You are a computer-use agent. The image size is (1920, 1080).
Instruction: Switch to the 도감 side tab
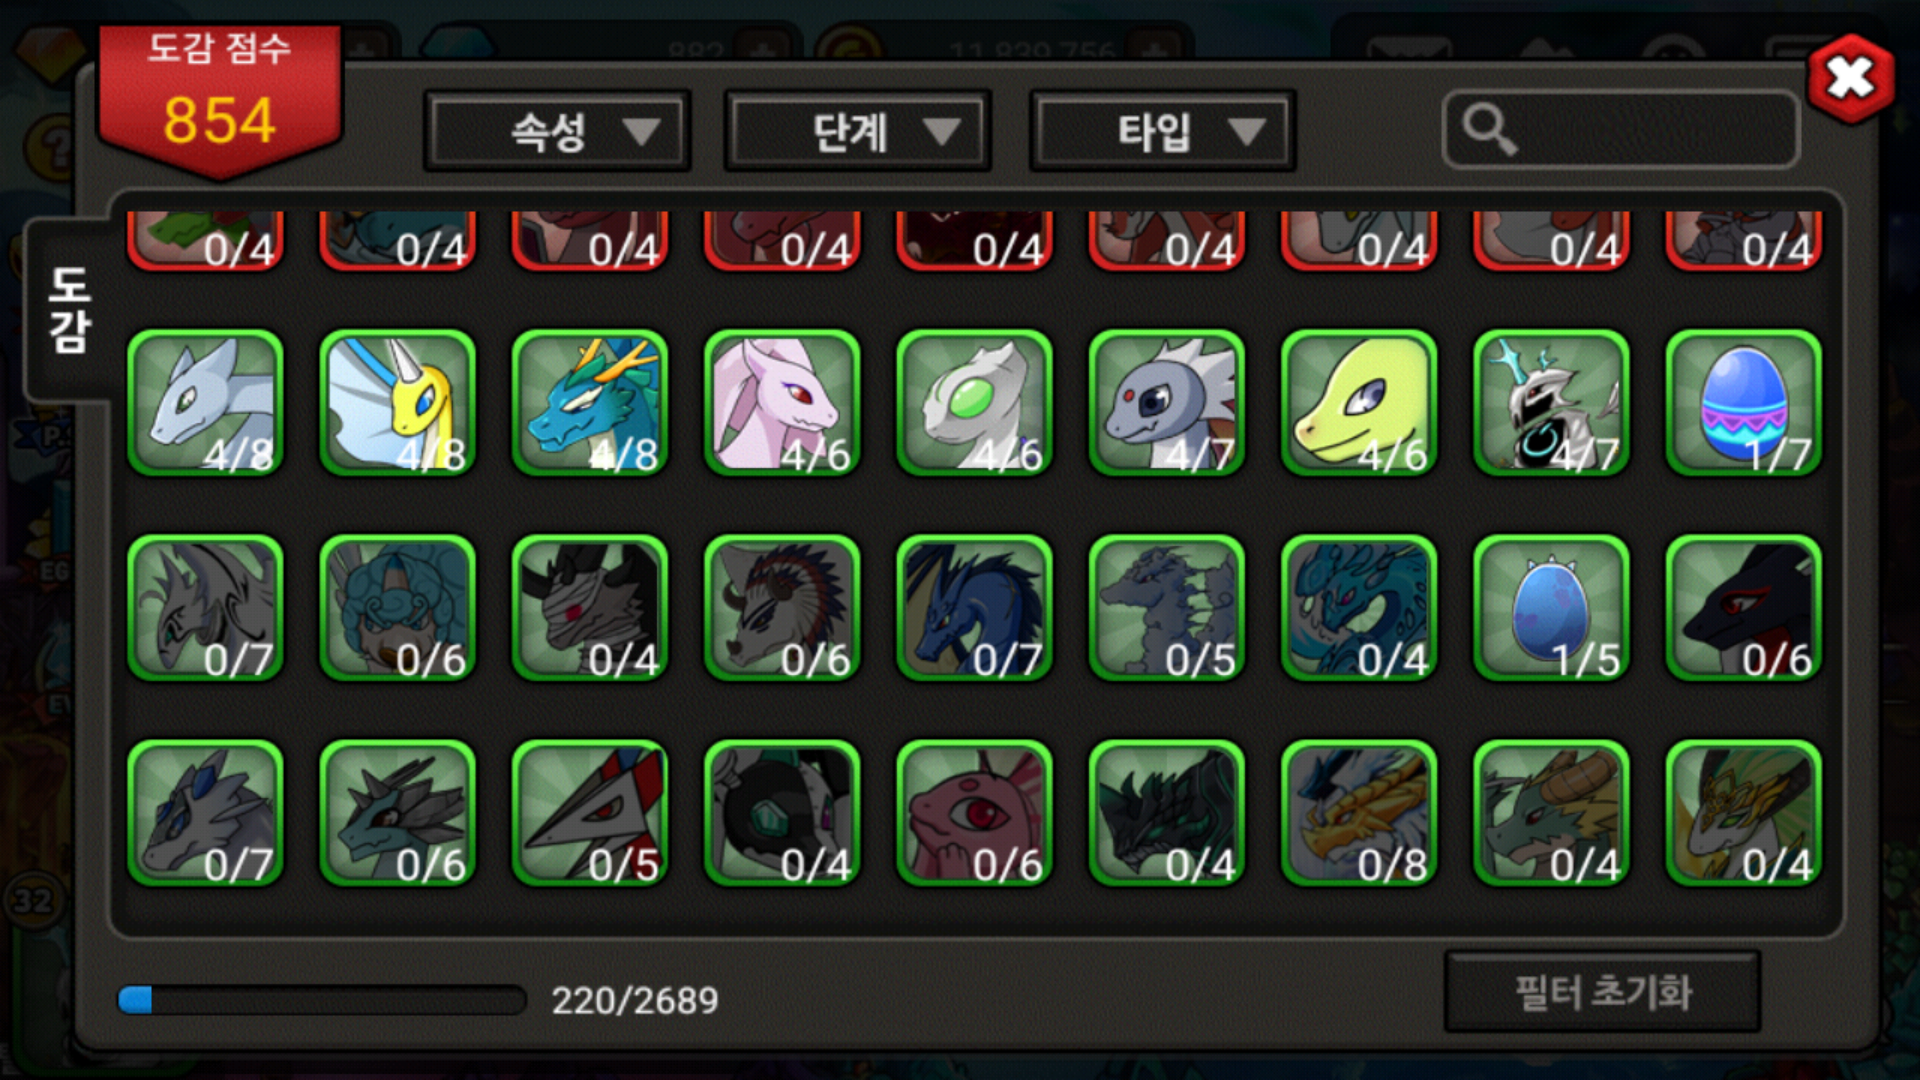tap(68, 310)
